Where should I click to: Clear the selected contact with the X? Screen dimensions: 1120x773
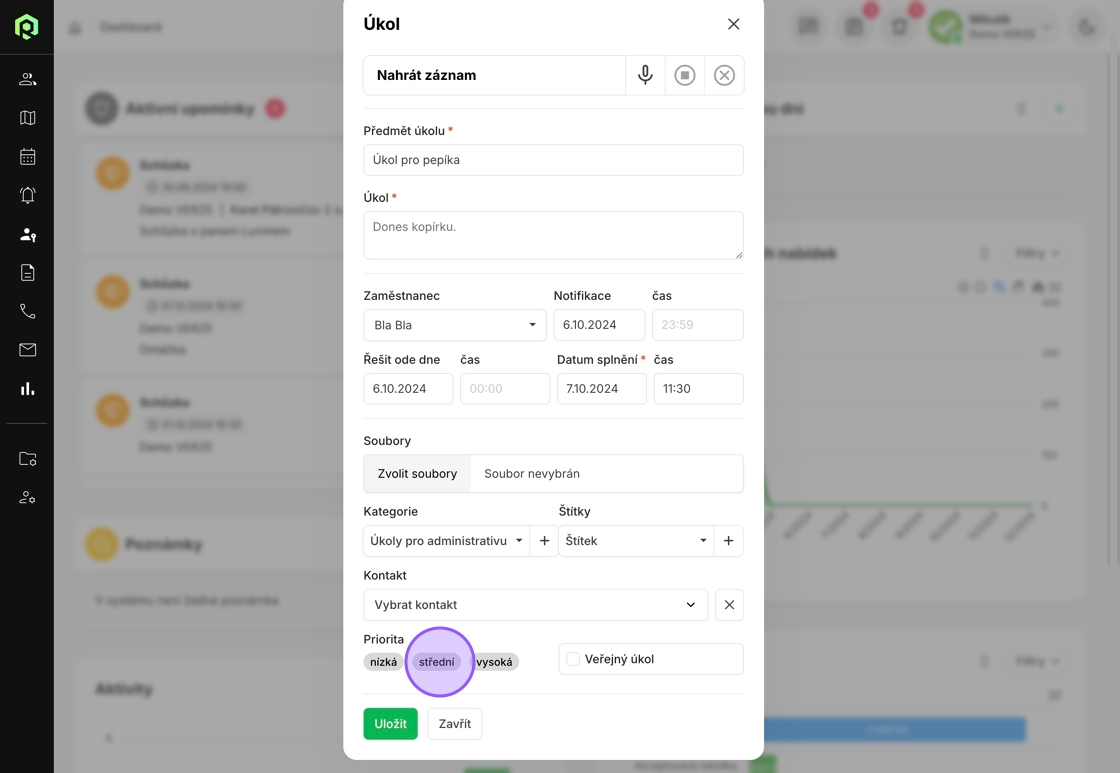[x=729, y=605]
